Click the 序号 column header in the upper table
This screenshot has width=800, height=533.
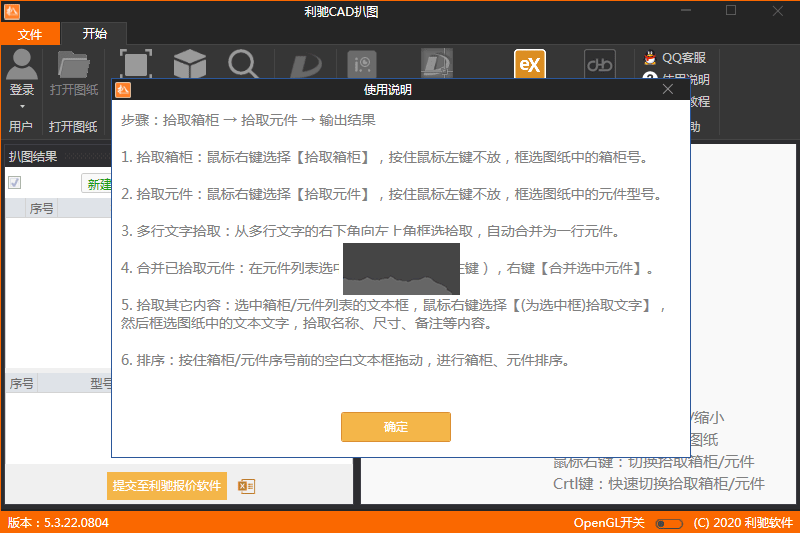tap(41, 208)
